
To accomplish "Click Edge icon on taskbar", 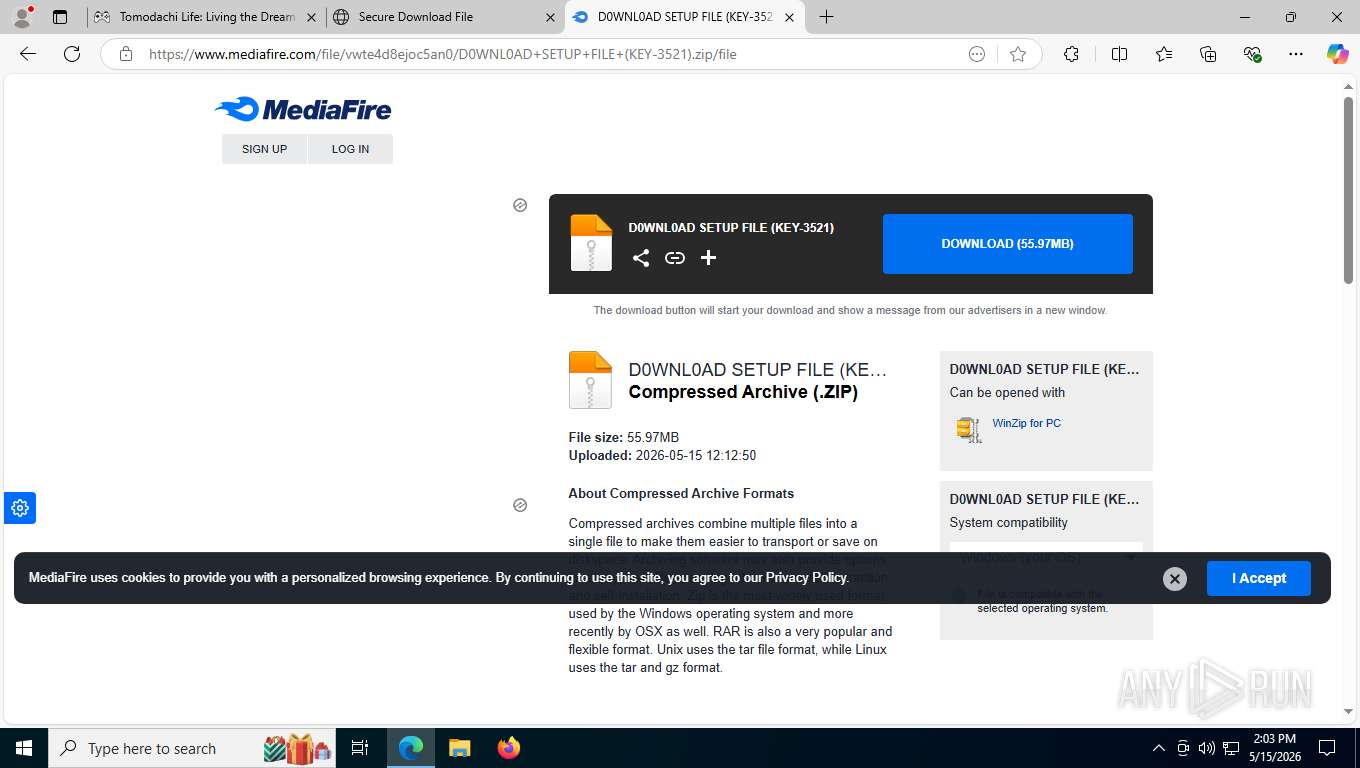I will [x=411, y=748].
